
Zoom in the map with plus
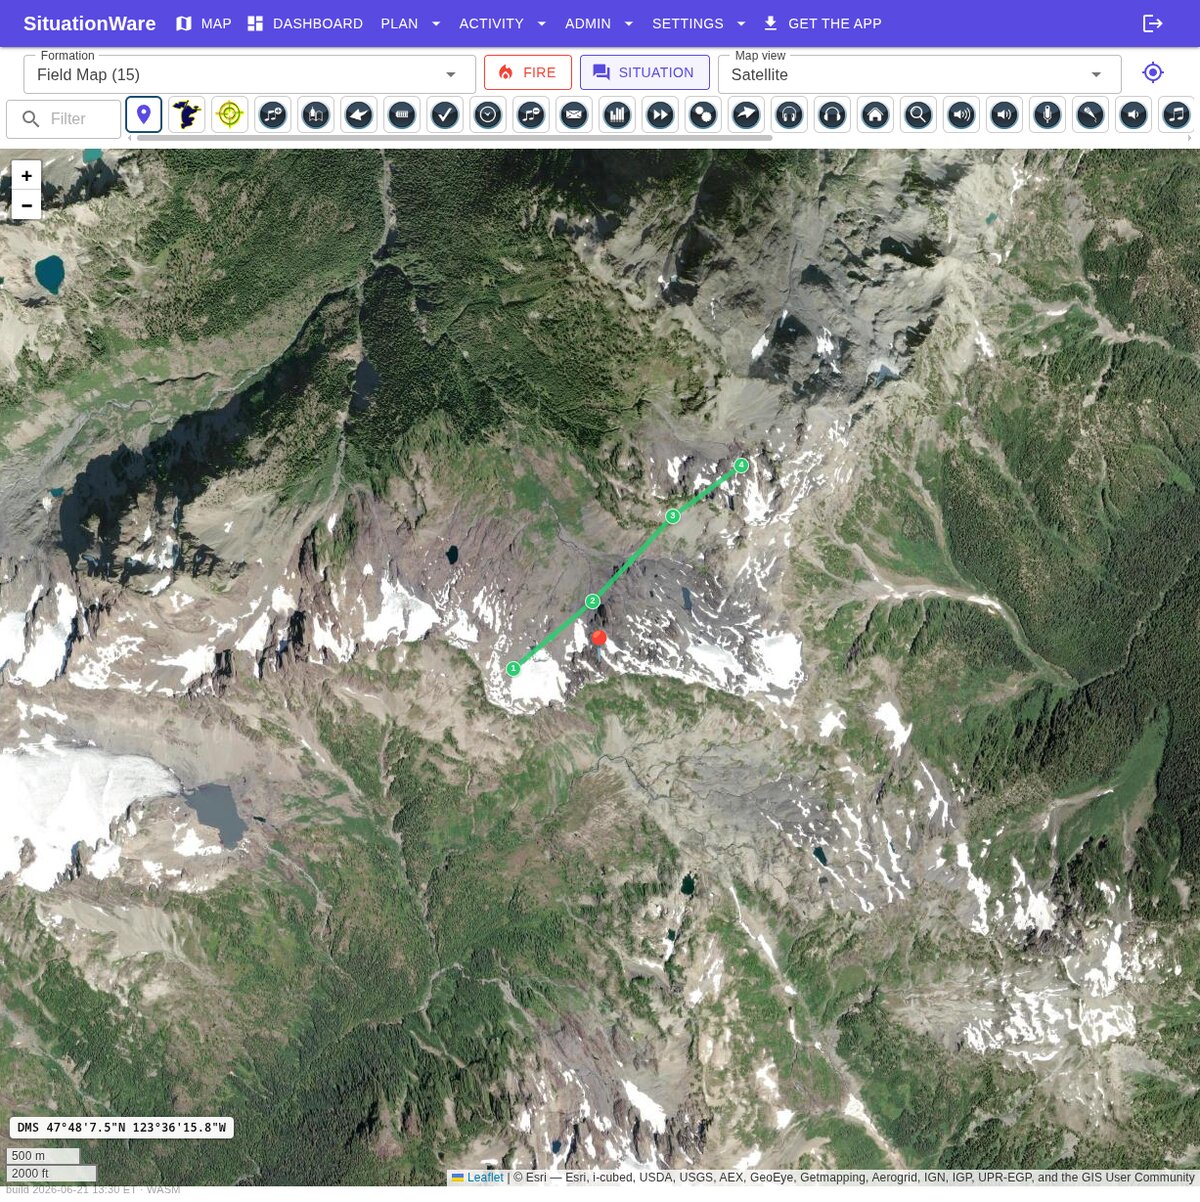coord(27,176)
